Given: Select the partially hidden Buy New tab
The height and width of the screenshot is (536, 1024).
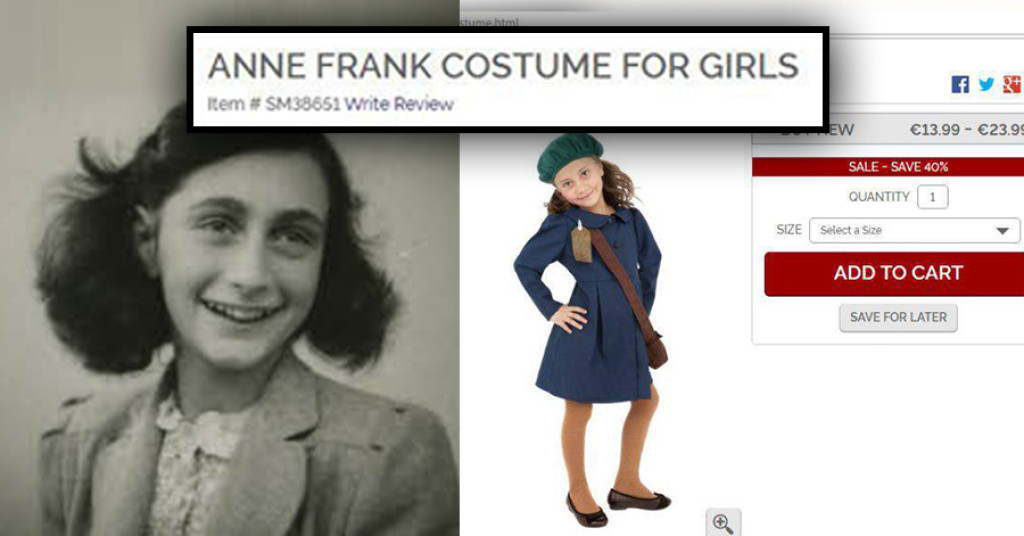Looking at the screenshot, I should click(818, 131).
